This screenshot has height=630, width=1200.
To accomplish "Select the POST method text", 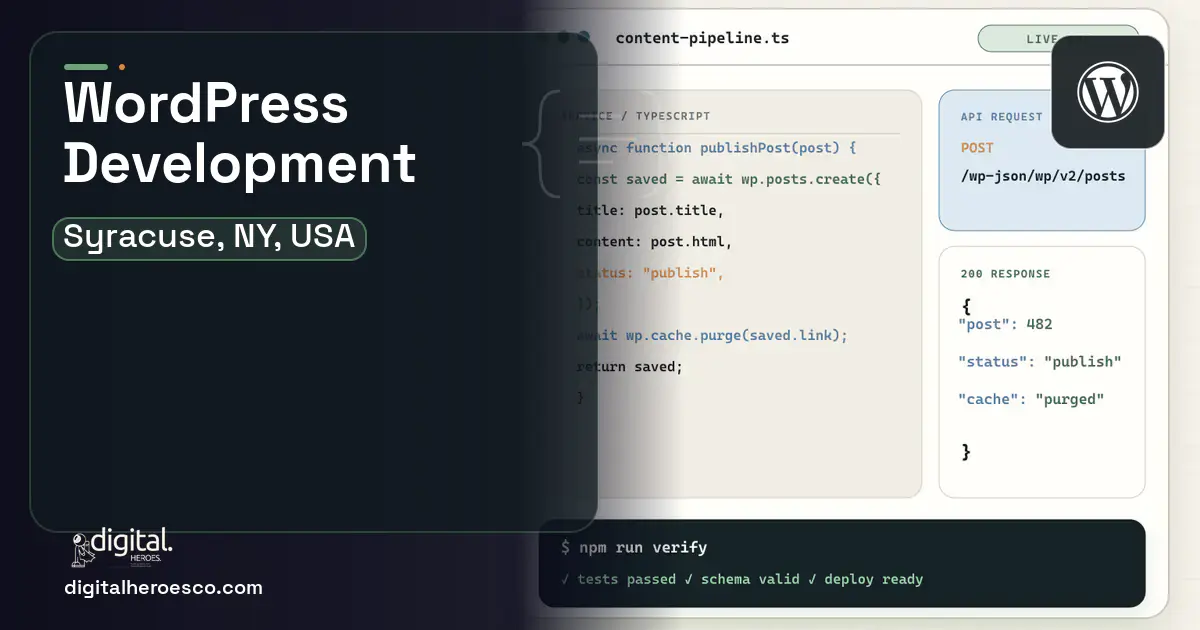I will [x=977, y=148].
